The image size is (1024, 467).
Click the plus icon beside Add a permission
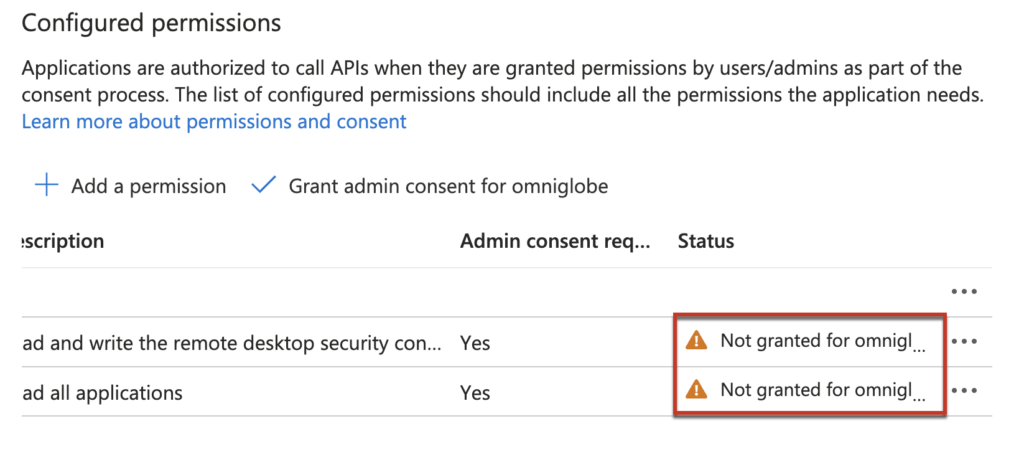click(46, 186)
